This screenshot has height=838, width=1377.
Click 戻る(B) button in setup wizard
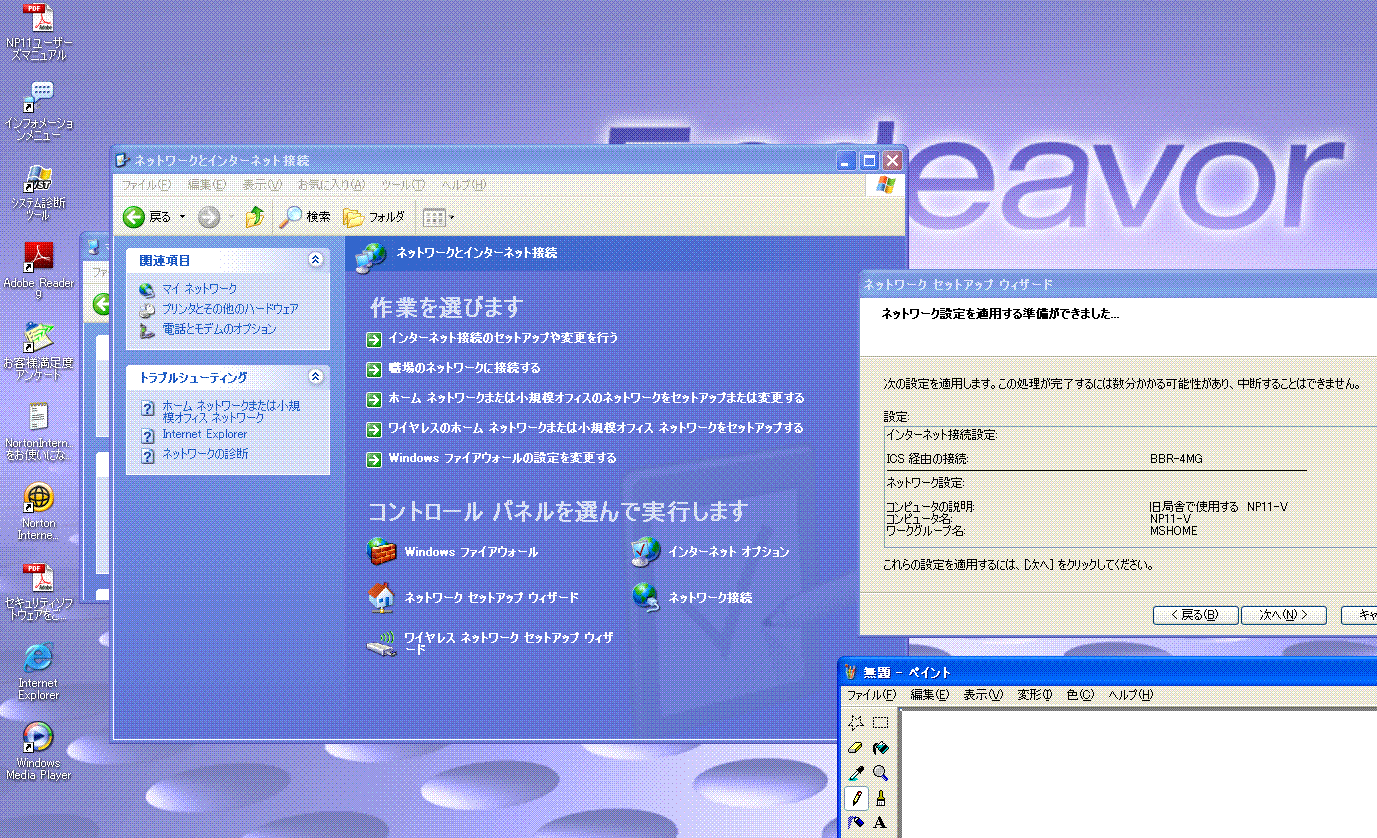tap(1195, 615)
